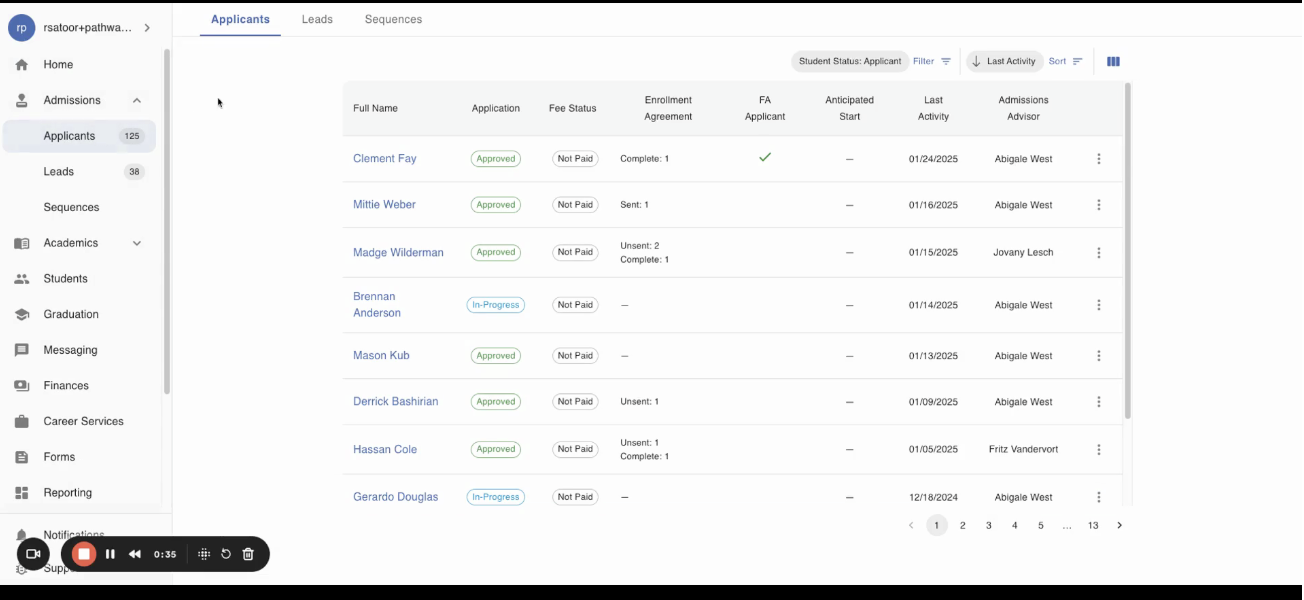Click the Full Name column header
Image resolution: width=1304 pixels, height=600 pixels.
[375, 109]
